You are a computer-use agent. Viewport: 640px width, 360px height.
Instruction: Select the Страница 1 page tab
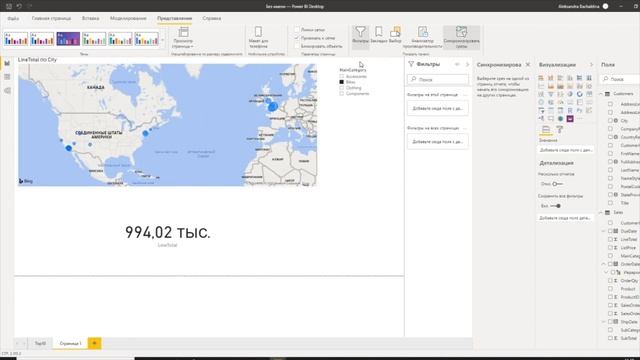point(70,343)
